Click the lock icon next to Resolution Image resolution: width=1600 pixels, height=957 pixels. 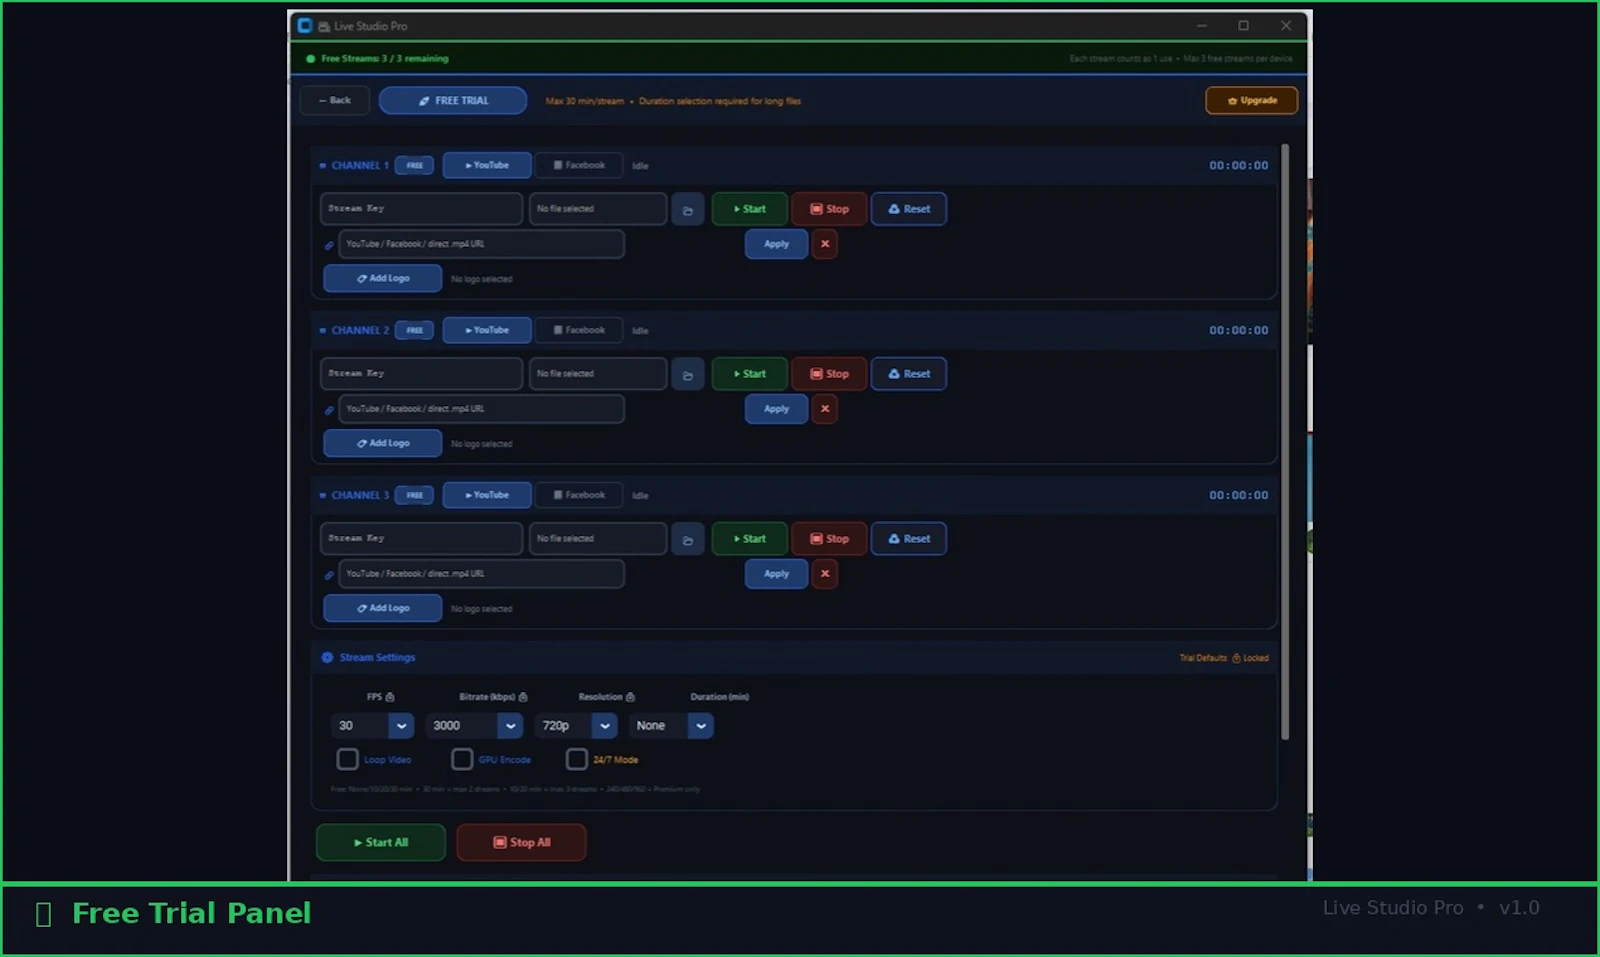click(630, 697)
